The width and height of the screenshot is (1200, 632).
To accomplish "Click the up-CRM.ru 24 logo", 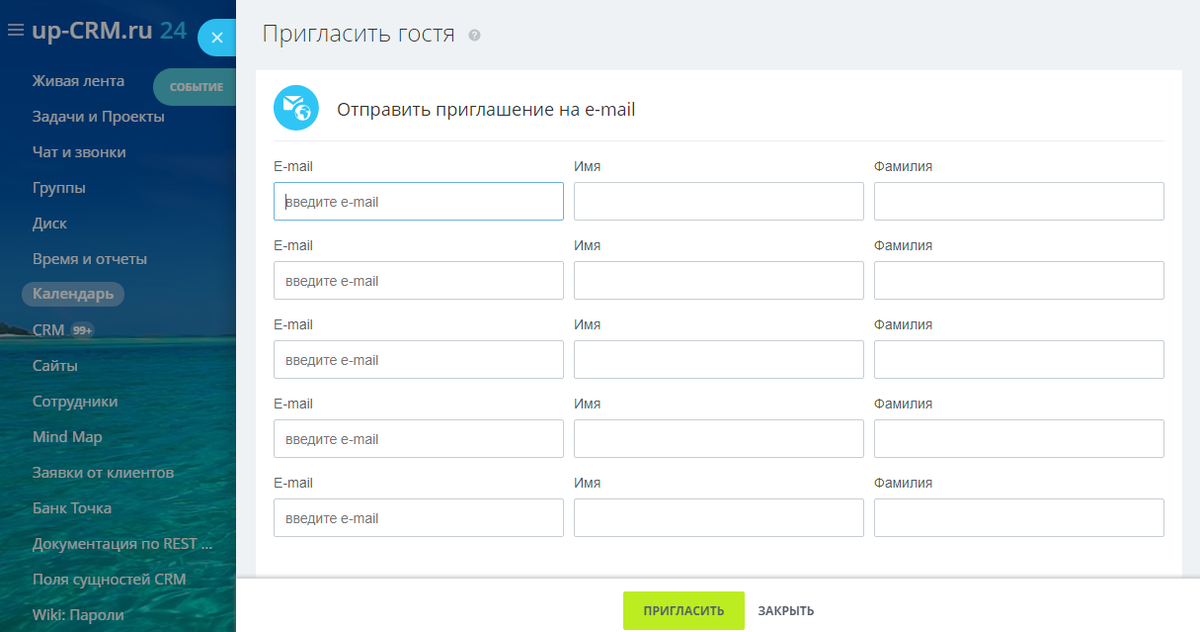I will point(109,30).
